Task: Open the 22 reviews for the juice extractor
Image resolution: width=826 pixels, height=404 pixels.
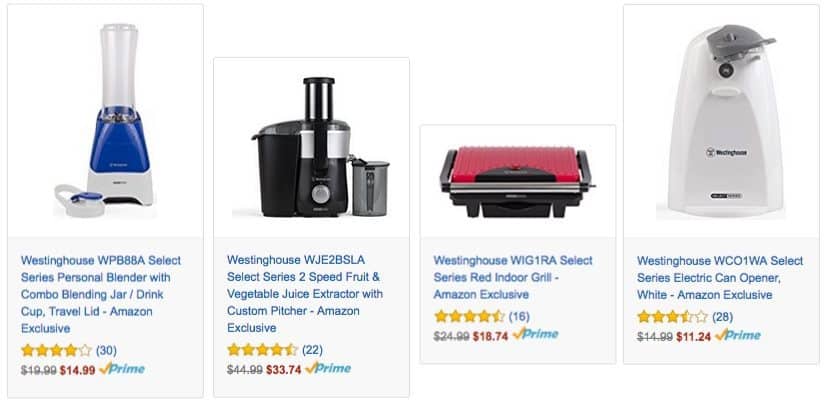Action: tap(312, 350)
